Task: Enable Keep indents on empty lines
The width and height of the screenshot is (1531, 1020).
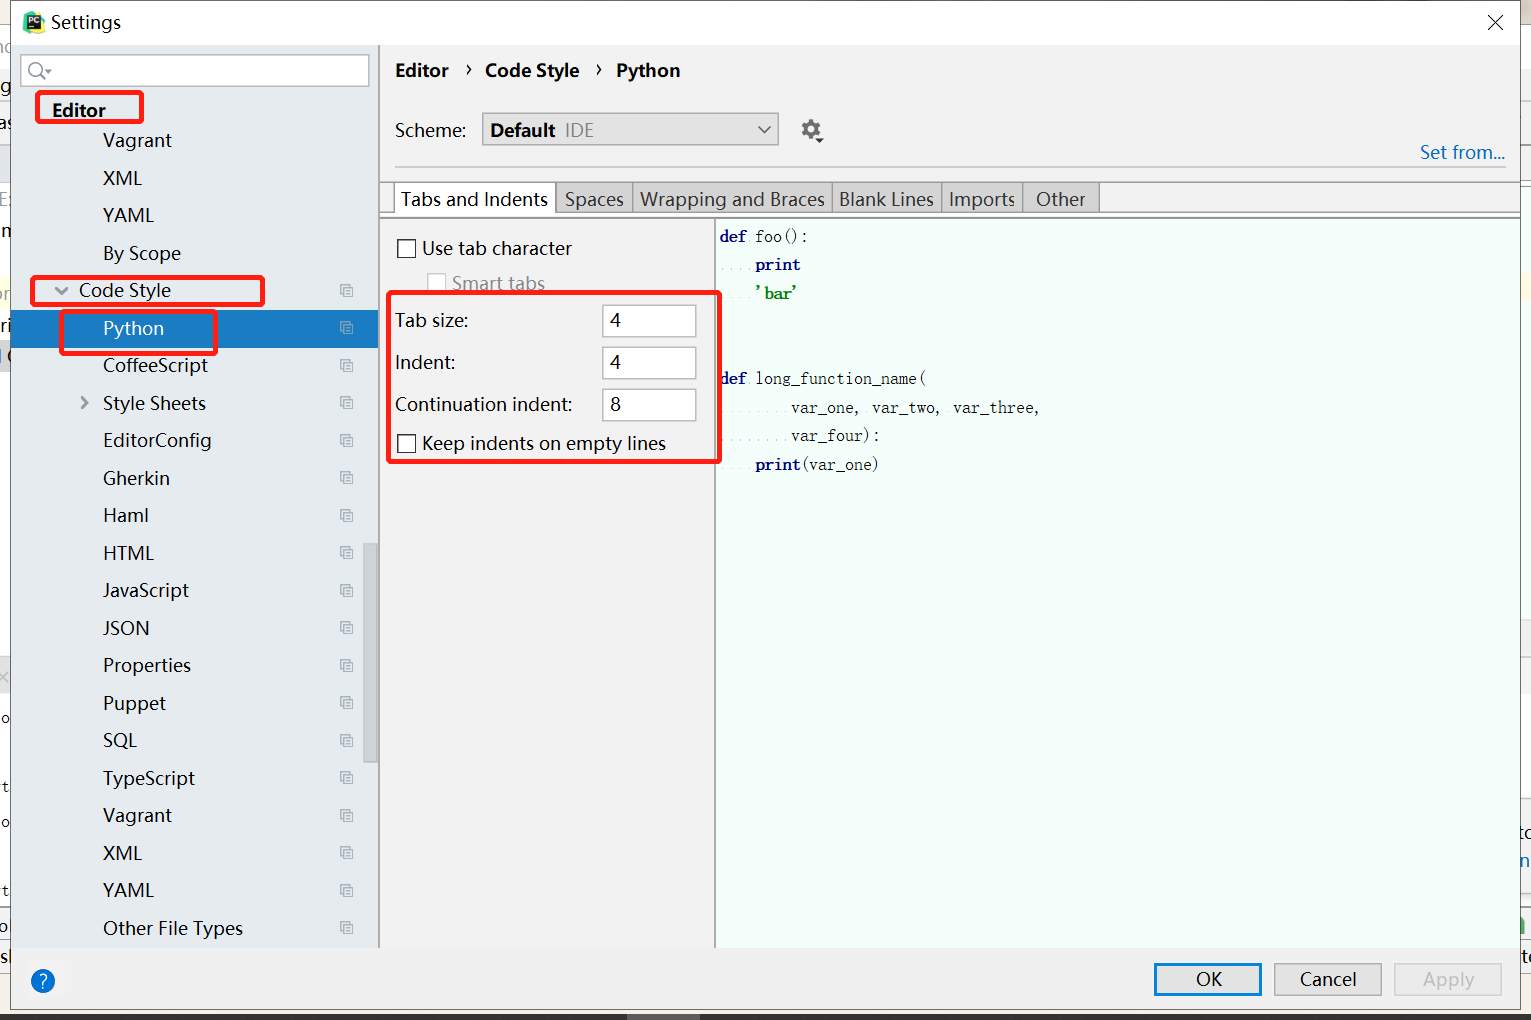Action: coord(407,444)
